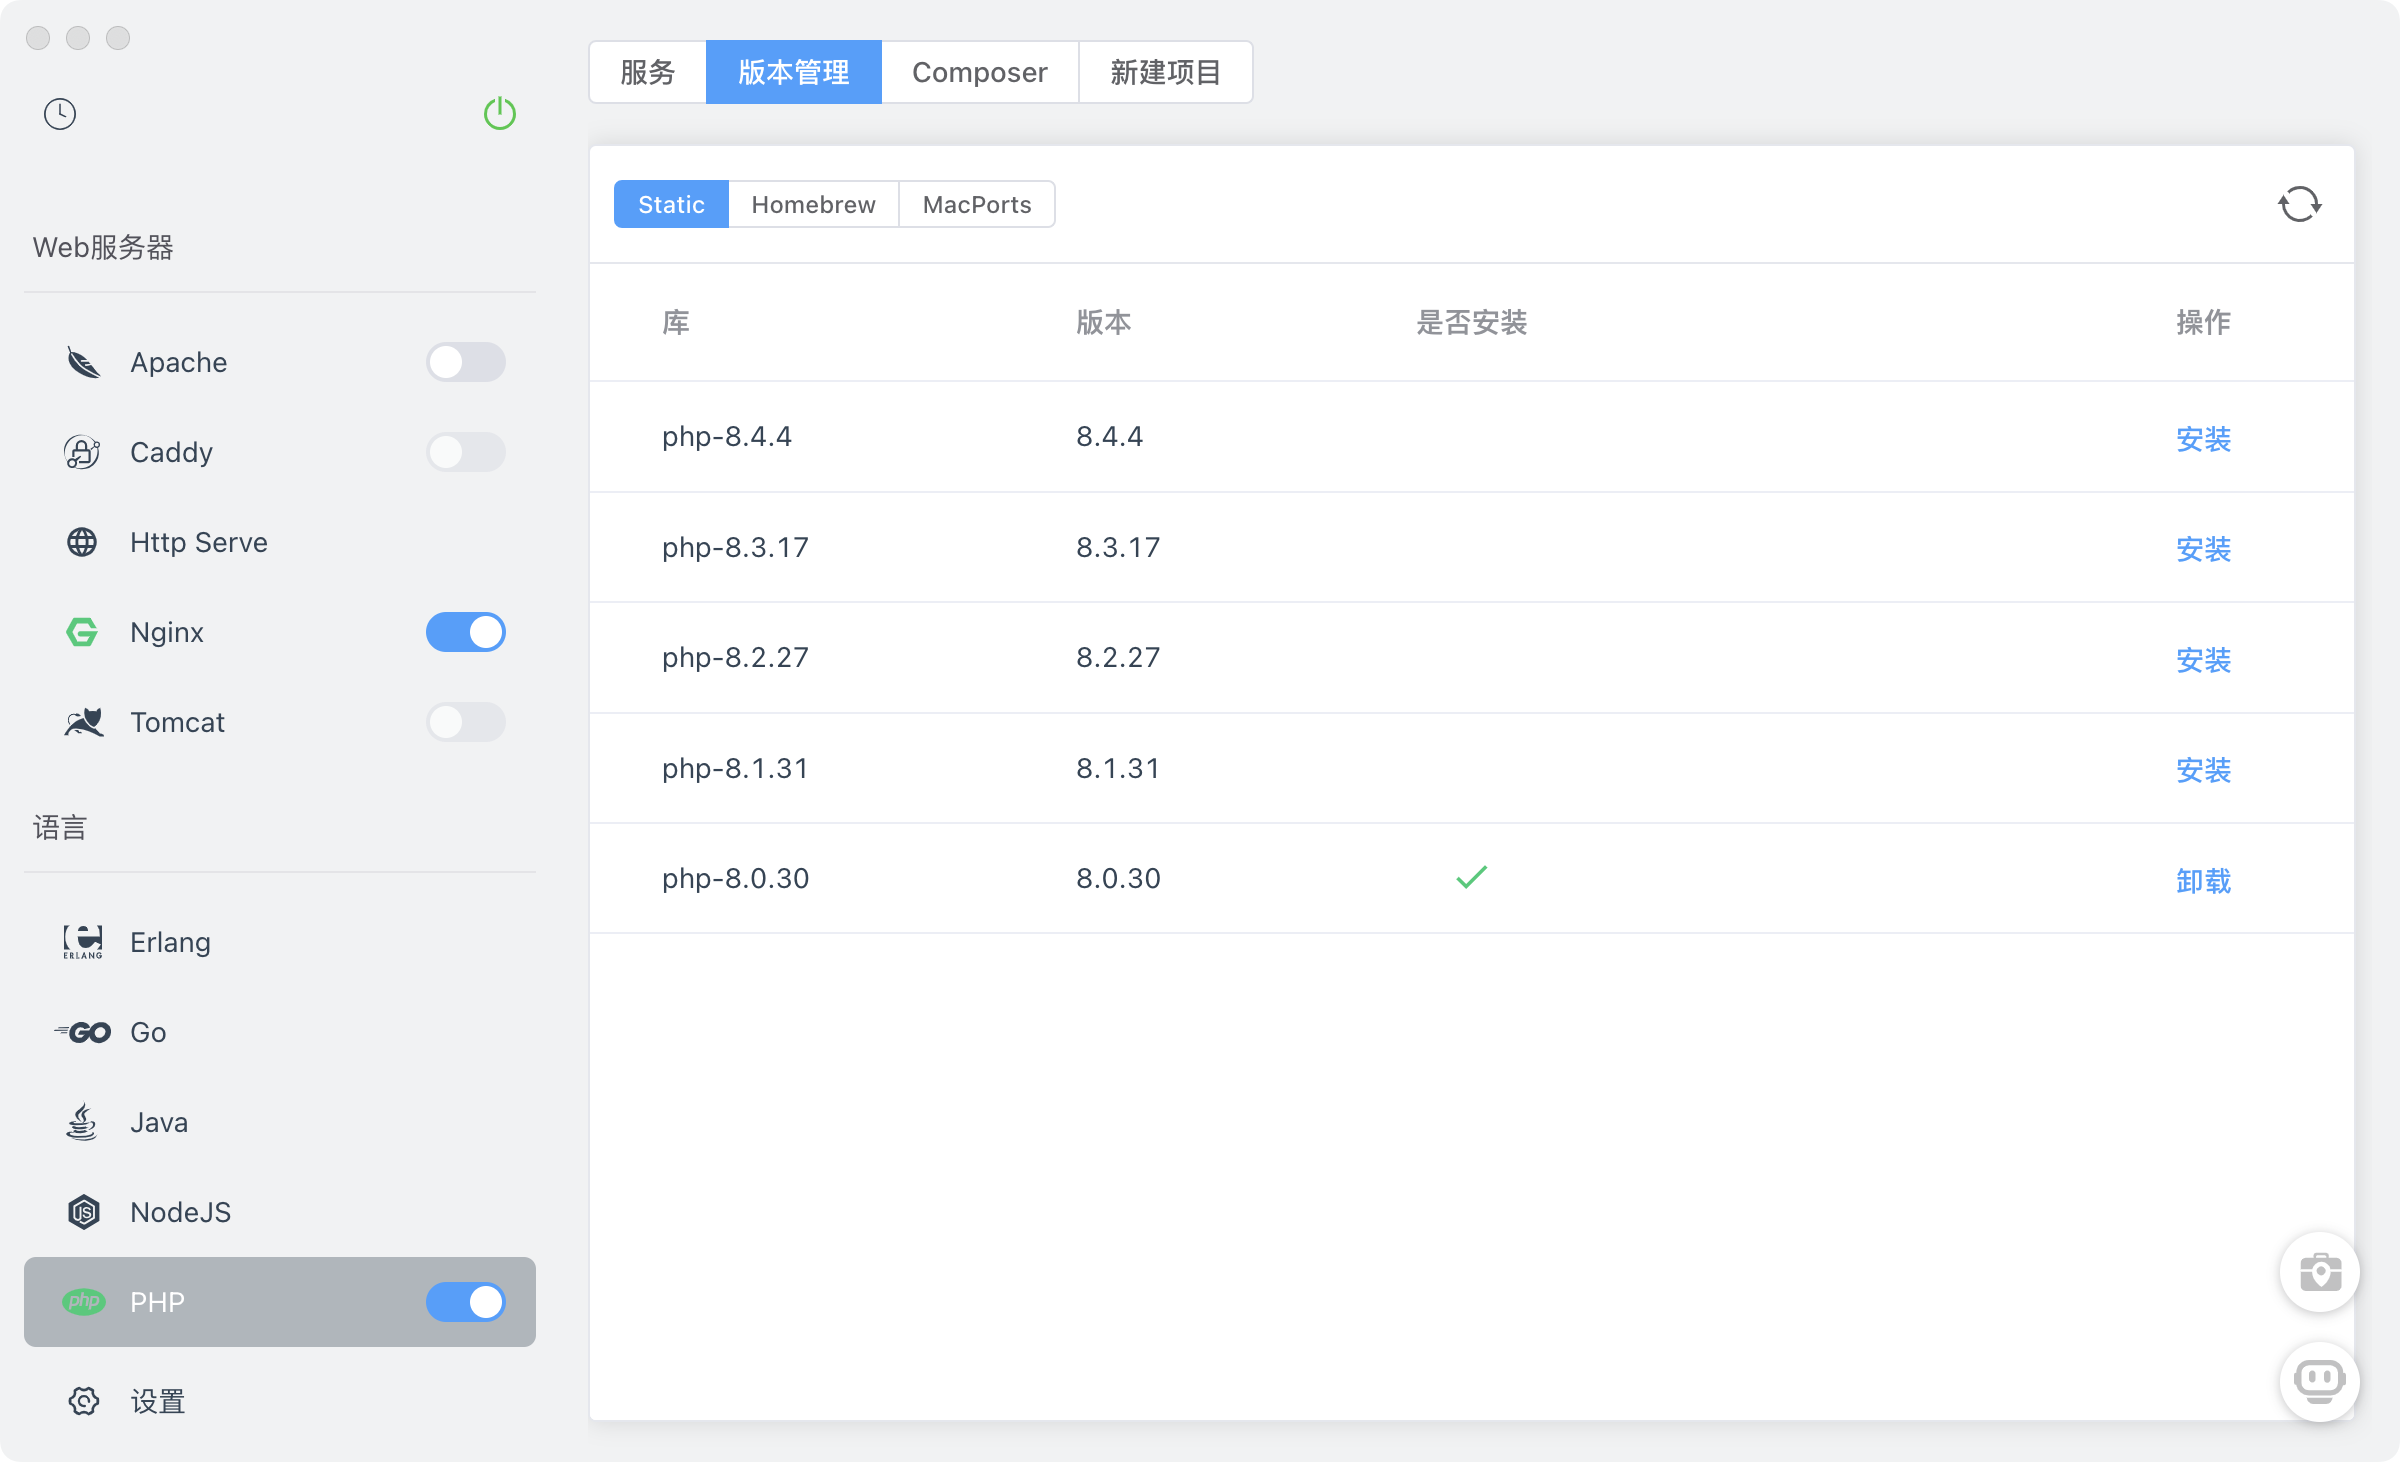The width and height of the screenshot is (2400, 1462).
Task: Click 卸载 for php-8.0.30
Action: 2203,880
